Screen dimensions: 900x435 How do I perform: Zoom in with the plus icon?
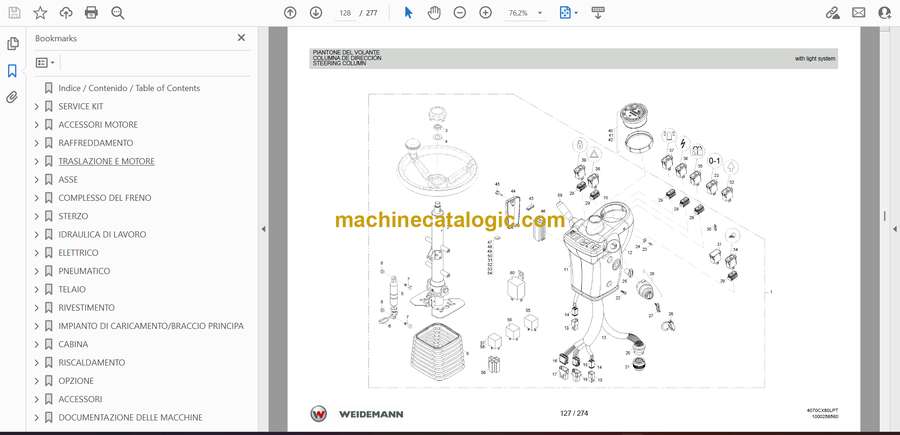(486, 13)
